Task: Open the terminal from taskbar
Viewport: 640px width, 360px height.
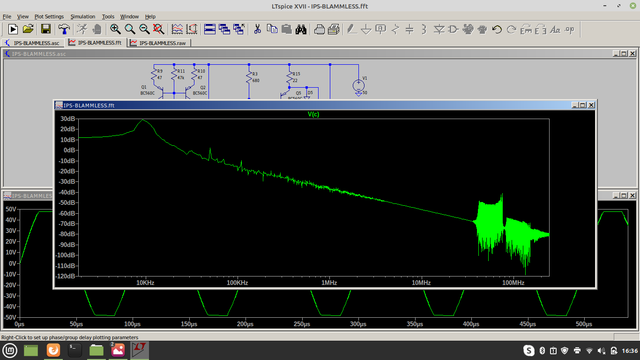Action: coord(74,350)
